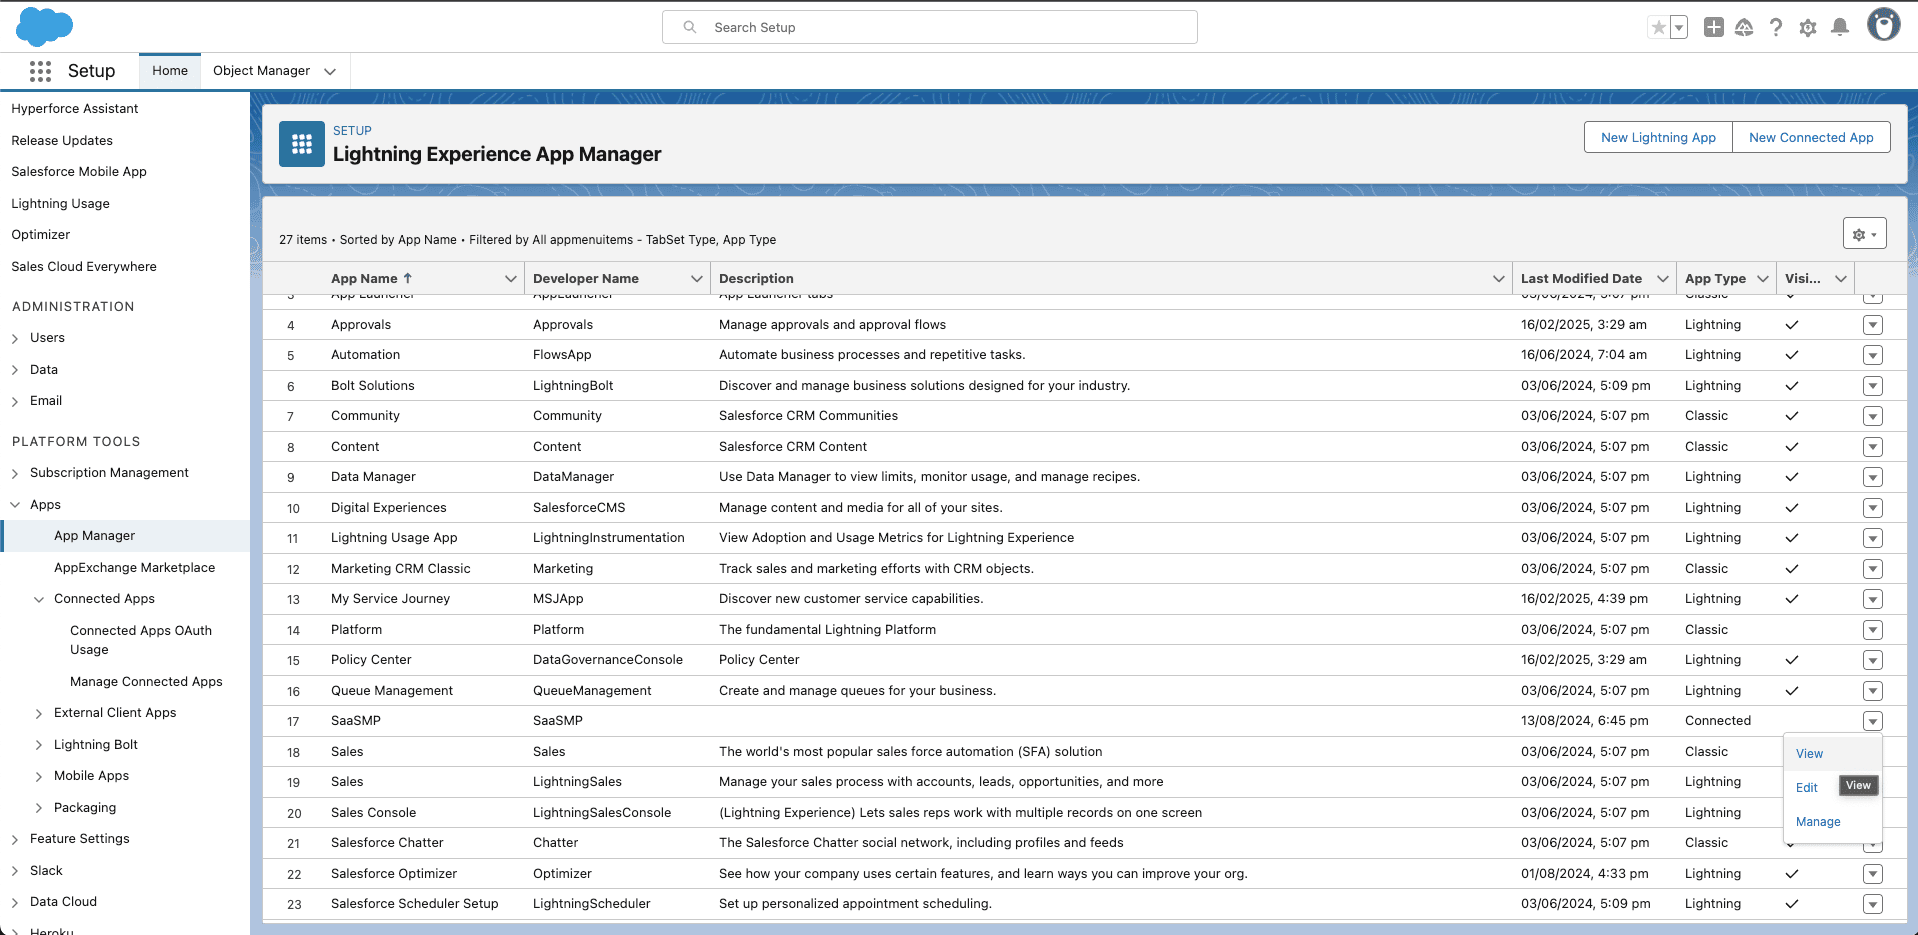The width and height of the screenshot is (1918, 935).
Task: Open row actions dropdown for Approvals
Action: 1873,325
